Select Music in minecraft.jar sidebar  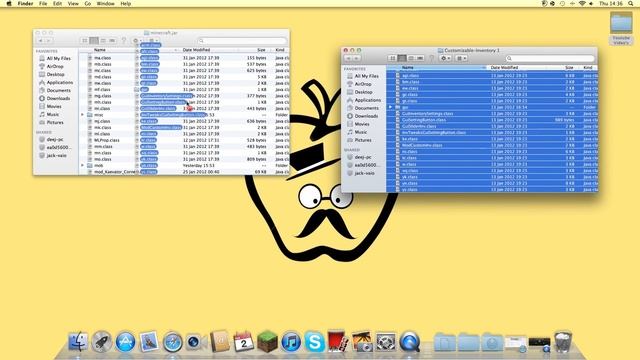coord(52,114)
